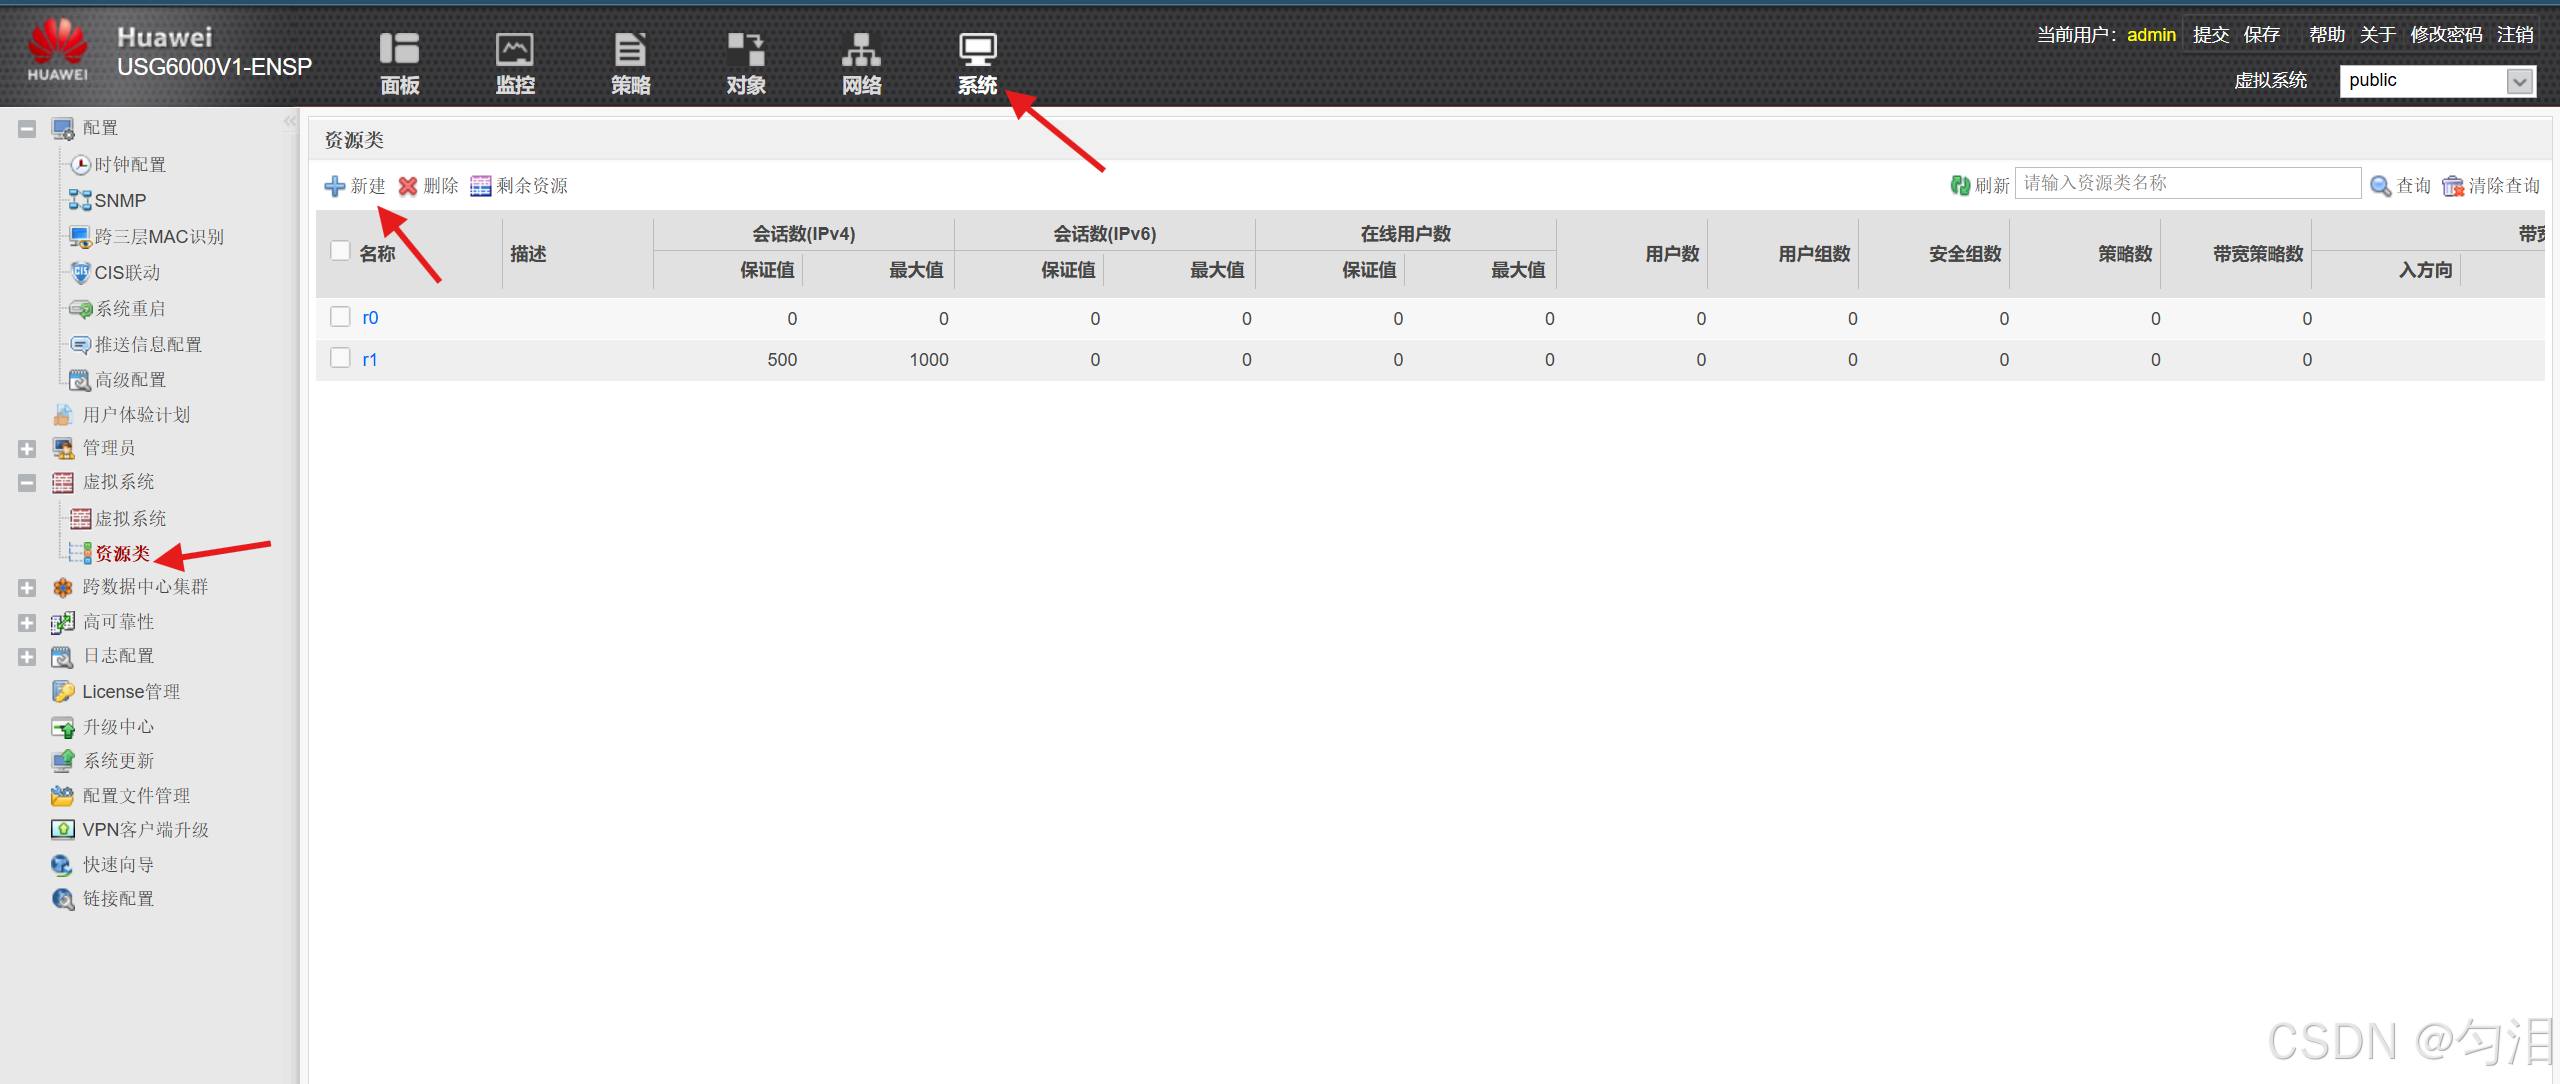Viewport: 2560px width, 1084px height.
Task: Click 保存 in top bar
Action: tap(2261, 35)
